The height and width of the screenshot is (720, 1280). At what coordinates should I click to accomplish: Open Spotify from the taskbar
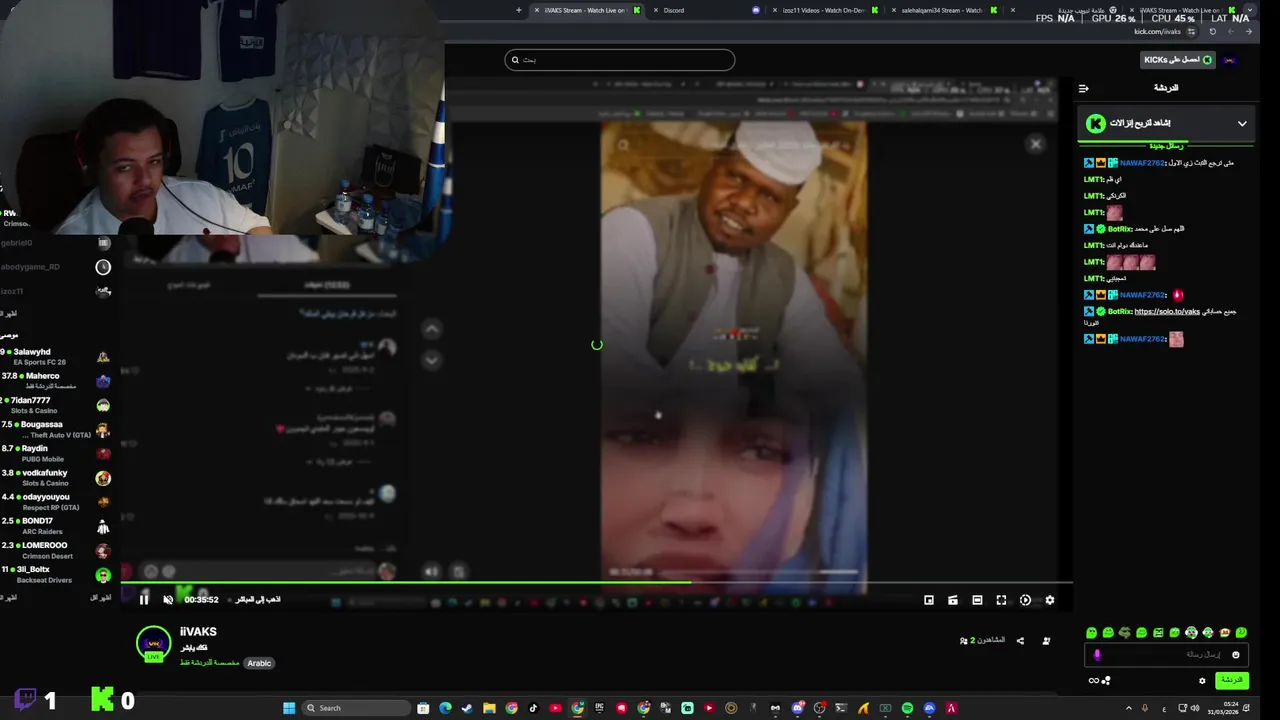click(907, 708)
